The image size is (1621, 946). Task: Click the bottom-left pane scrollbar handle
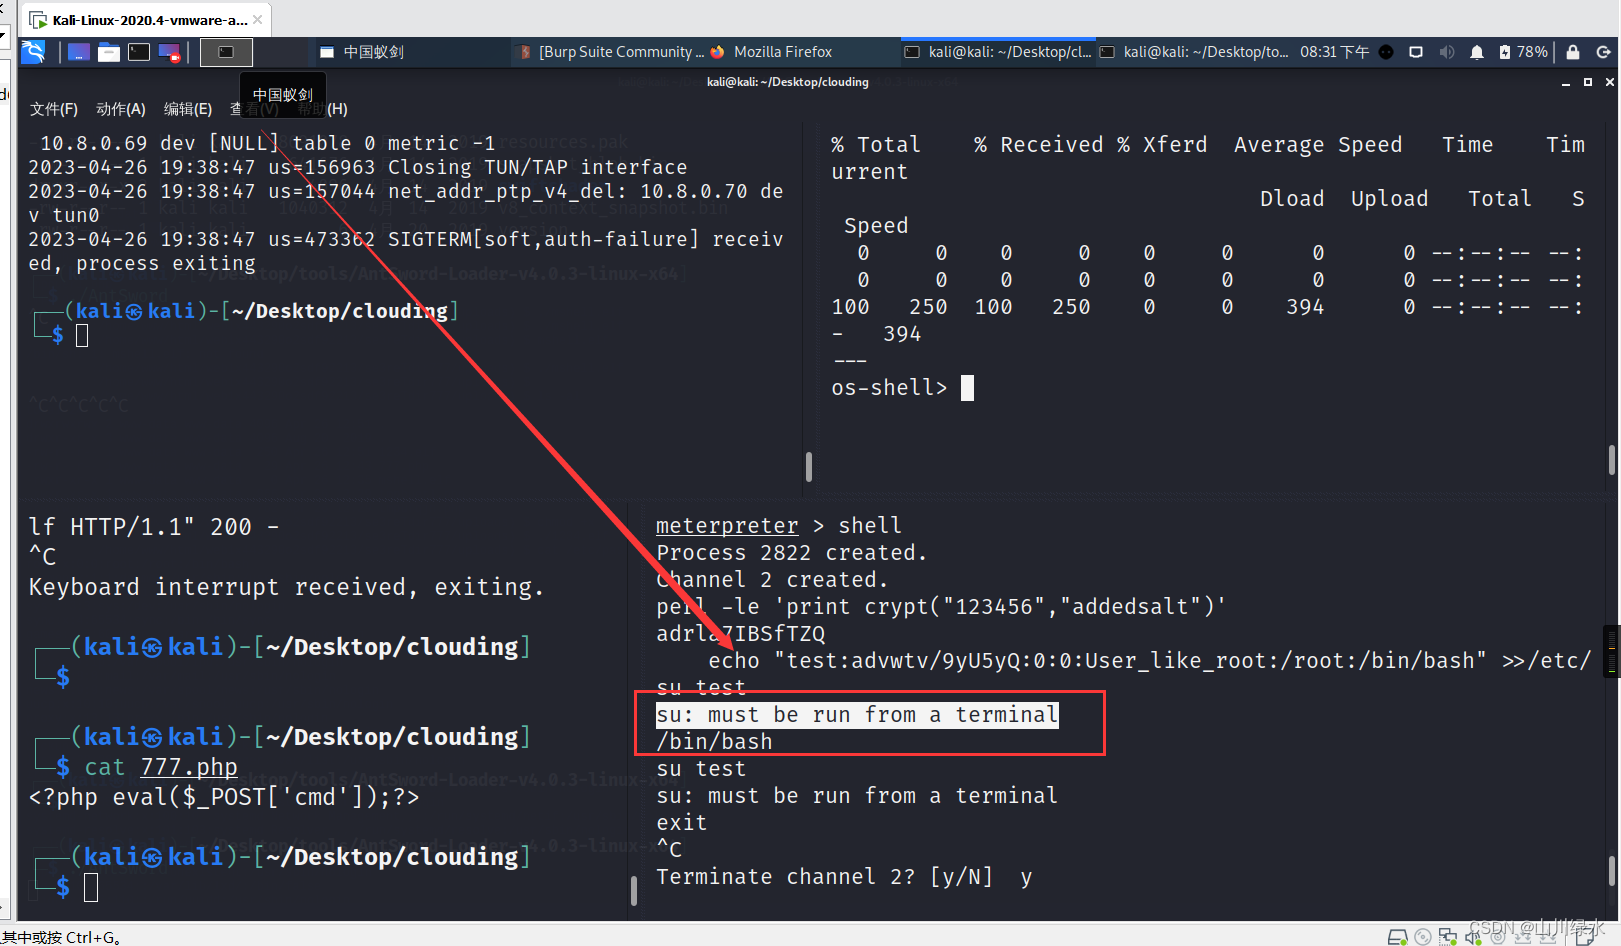[633, 889]
